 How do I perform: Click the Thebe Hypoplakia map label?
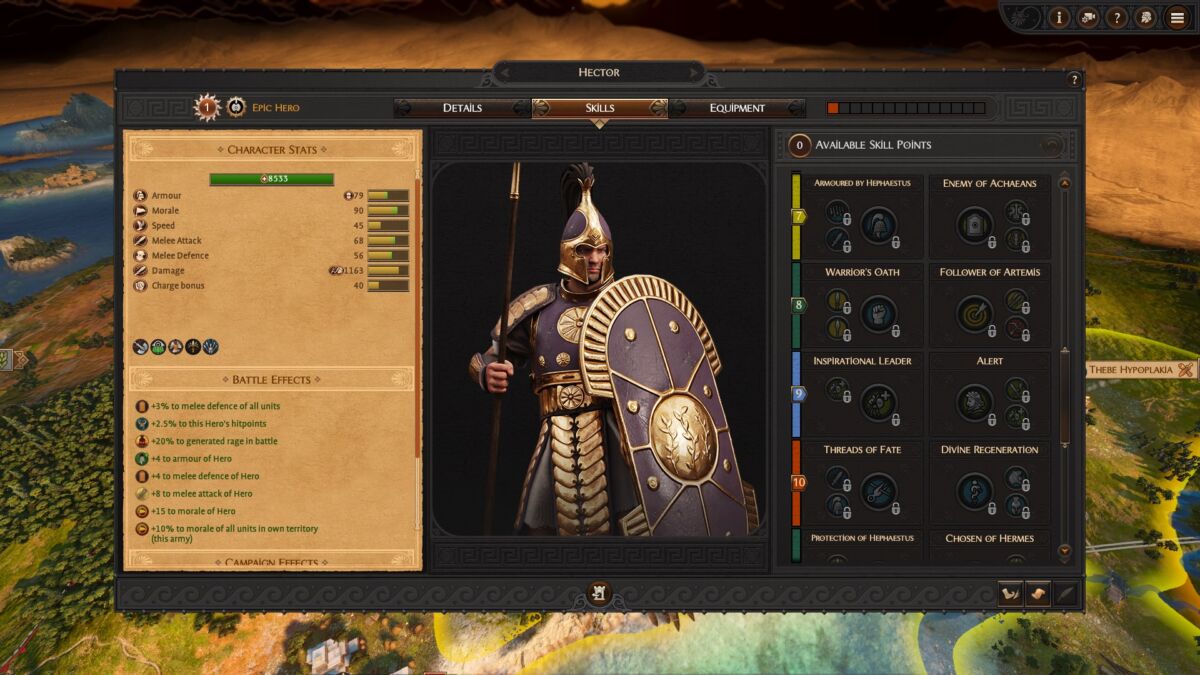pyautogui.click(x=1143, y=369)
